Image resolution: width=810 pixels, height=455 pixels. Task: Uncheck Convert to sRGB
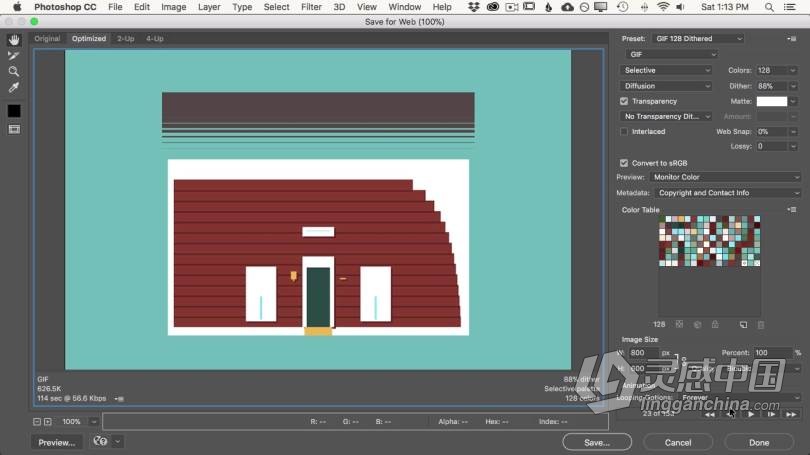(624, 163)
